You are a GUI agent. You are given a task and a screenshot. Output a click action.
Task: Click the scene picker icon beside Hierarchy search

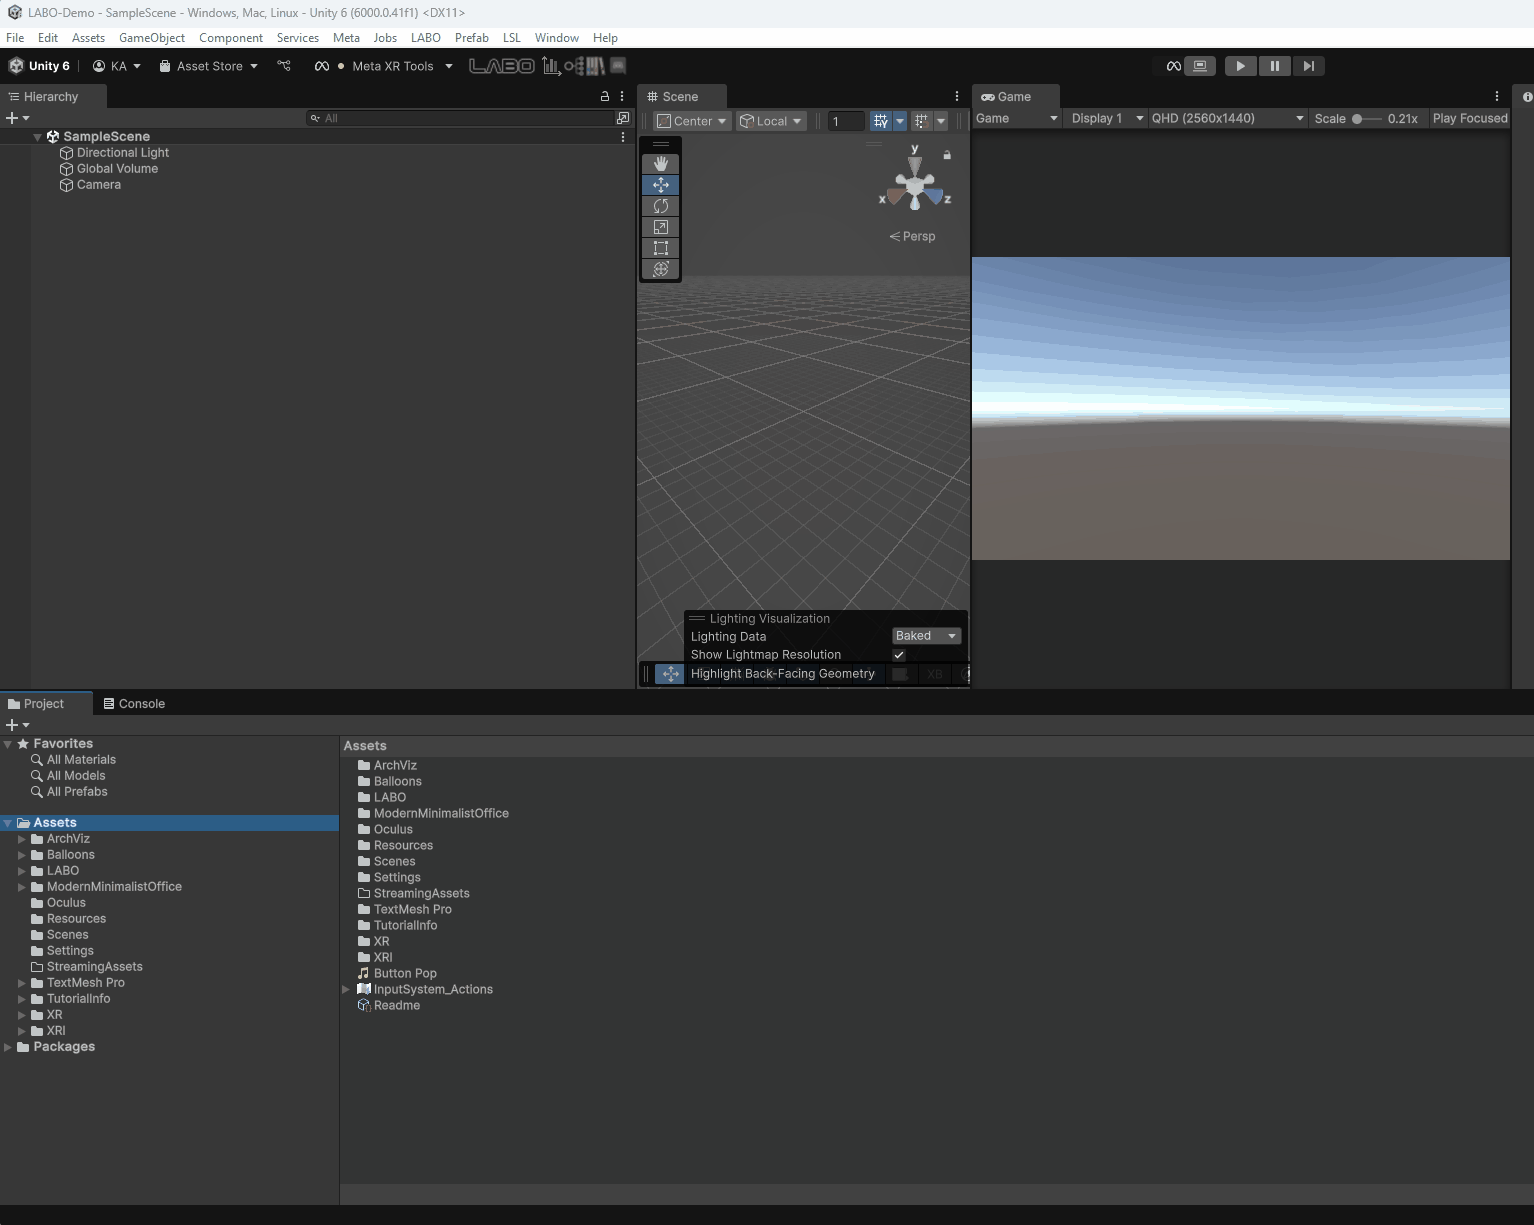coord(623,118)
